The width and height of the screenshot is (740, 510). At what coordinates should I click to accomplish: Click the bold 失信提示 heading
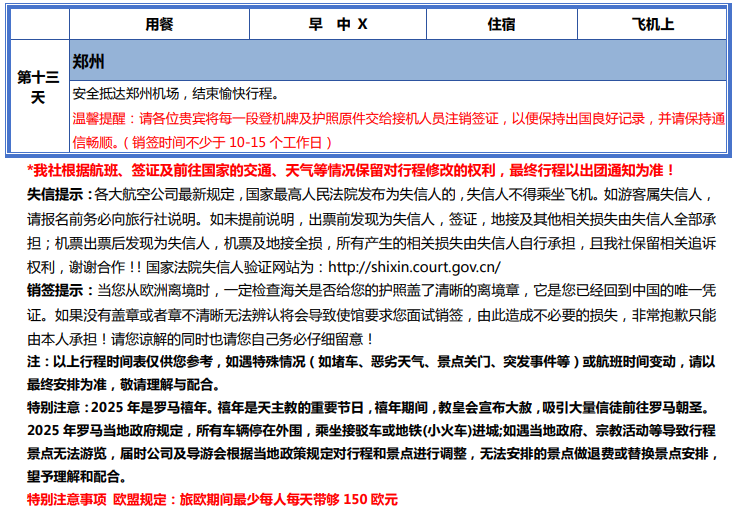pyautogui.click(x=56, y=194)
